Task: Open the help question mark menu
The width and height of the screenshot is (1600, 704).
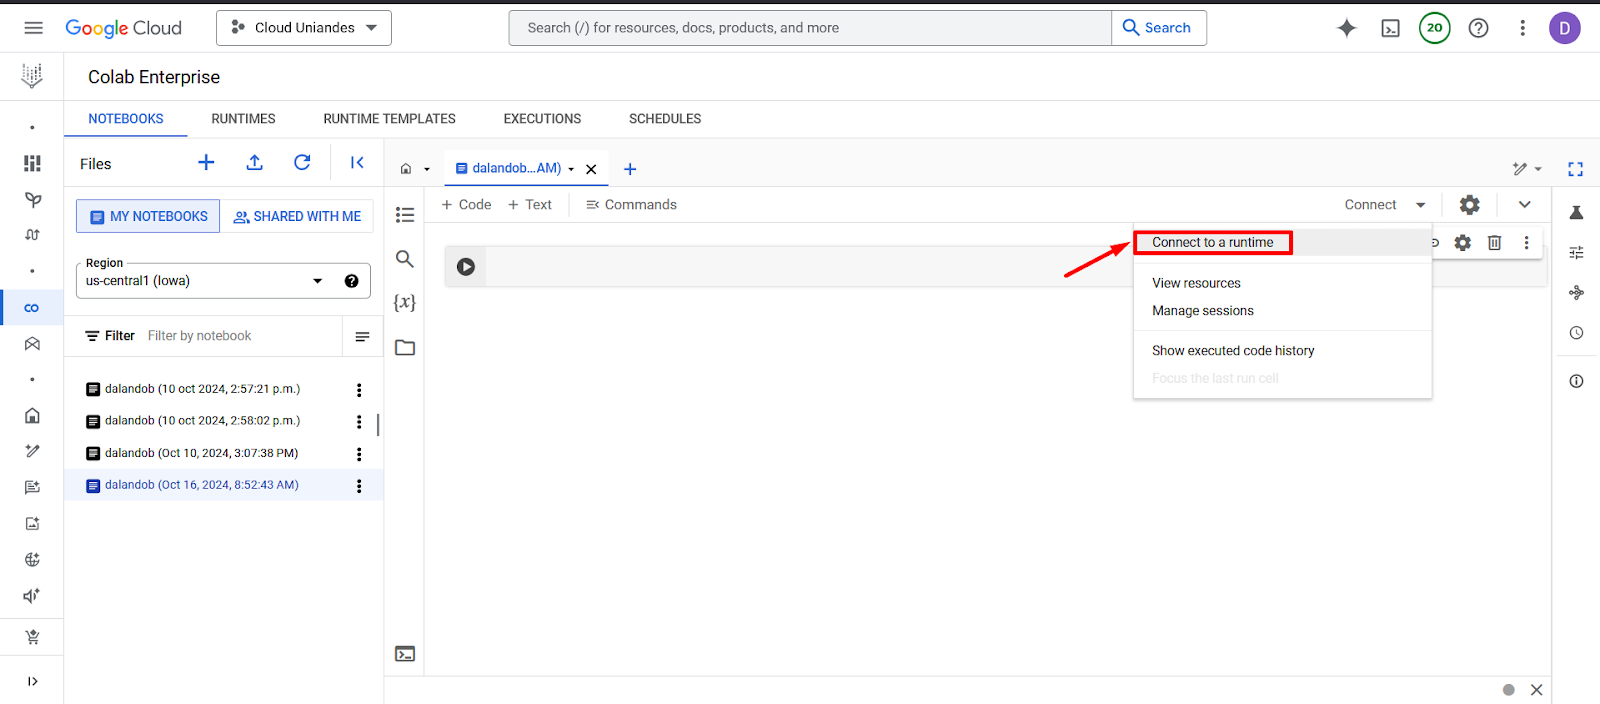Action: [x=1479, y=28]
